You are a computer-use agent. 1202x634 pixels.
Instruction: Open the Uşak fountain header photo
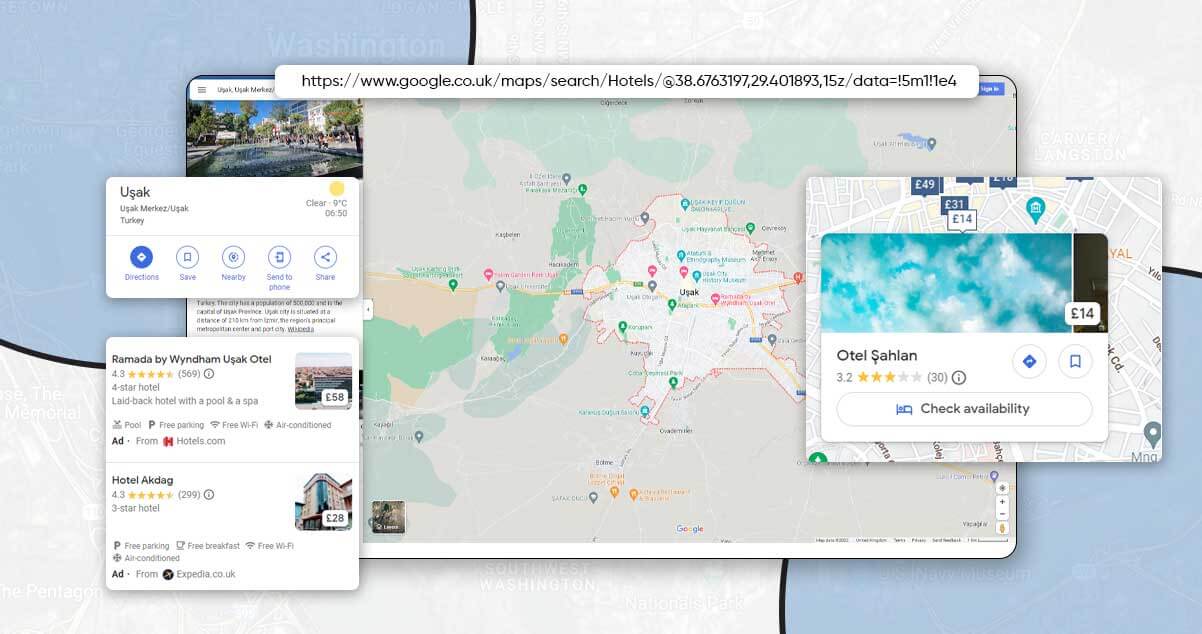point(274,138)
